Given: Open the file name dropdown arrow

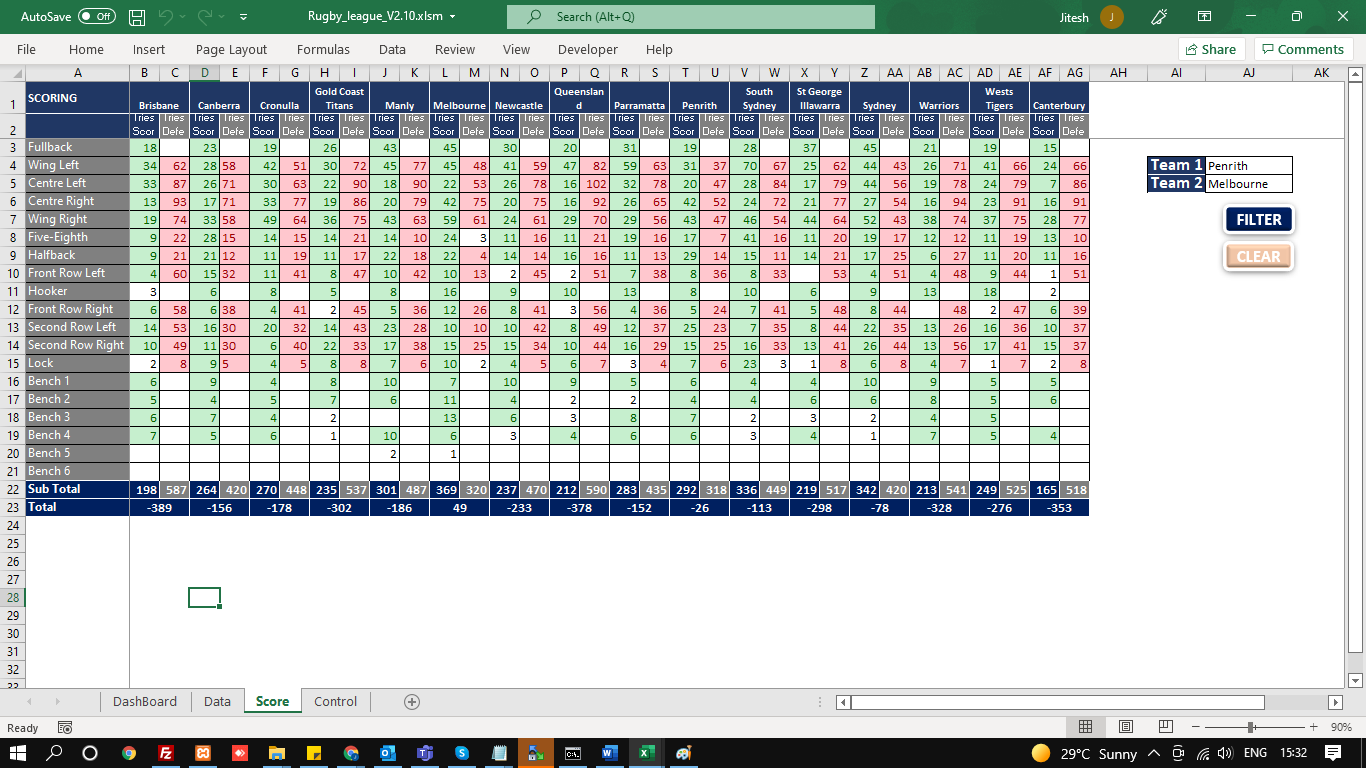Looking at the screenshot, I should point(453,17).
